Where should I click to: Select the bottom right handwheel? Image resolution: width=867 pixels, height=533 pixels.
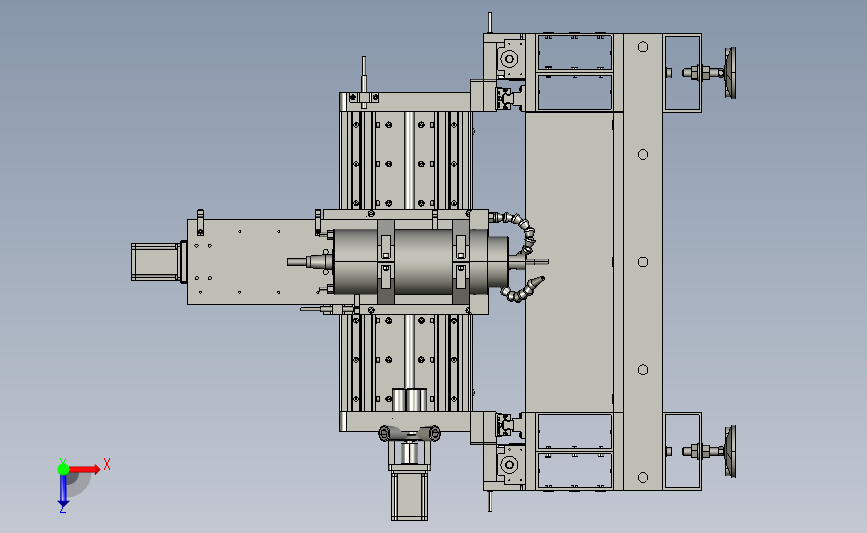[x=730, y=451]
